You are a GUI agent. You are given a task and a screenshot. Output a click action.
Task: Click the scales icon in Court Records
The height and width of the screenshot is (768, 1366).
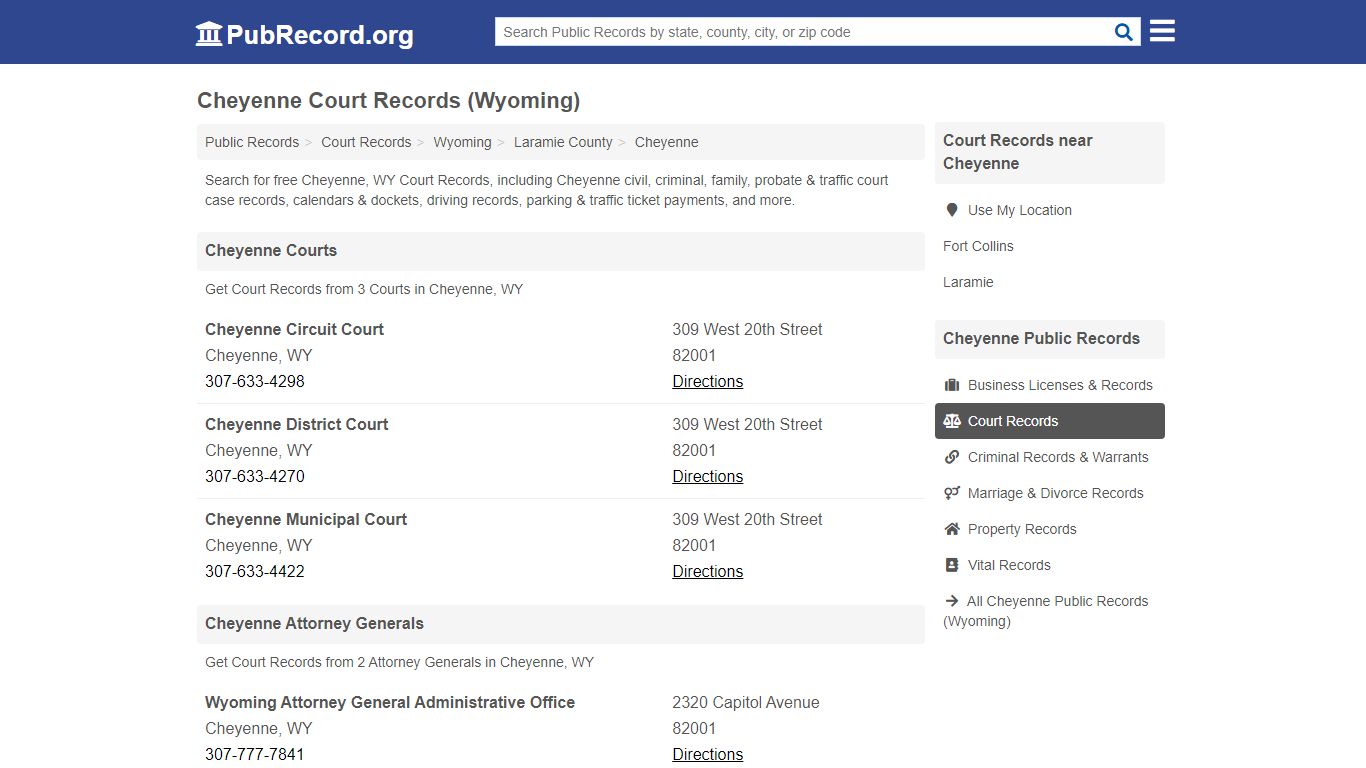952,421
